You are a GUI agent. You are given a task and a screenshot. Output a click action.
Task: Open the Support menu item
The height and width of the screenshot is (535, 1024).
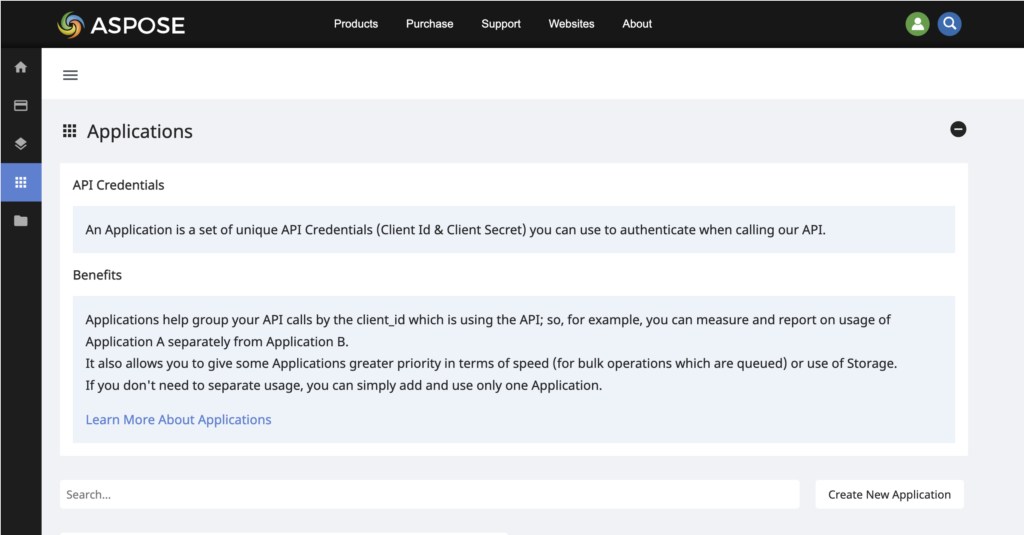501,24
